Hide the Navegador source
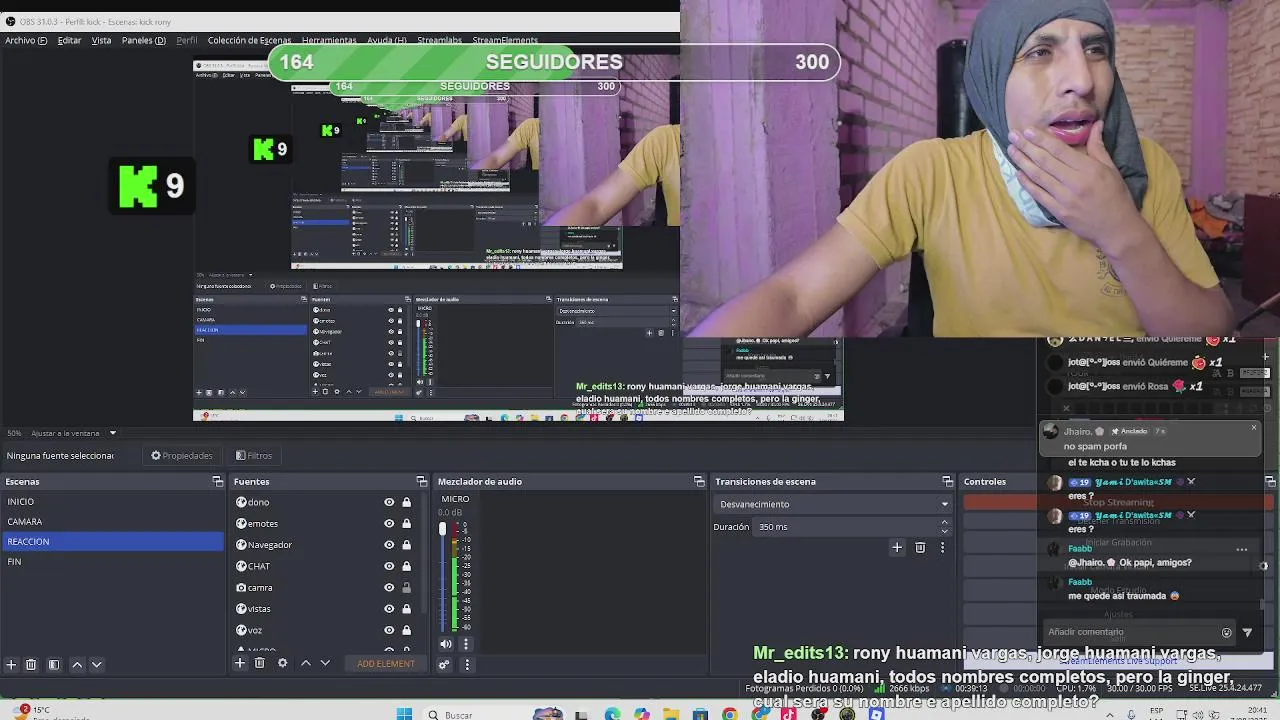Image resolution: width=1280 pixels, height=720 pixels. (389, 545)
